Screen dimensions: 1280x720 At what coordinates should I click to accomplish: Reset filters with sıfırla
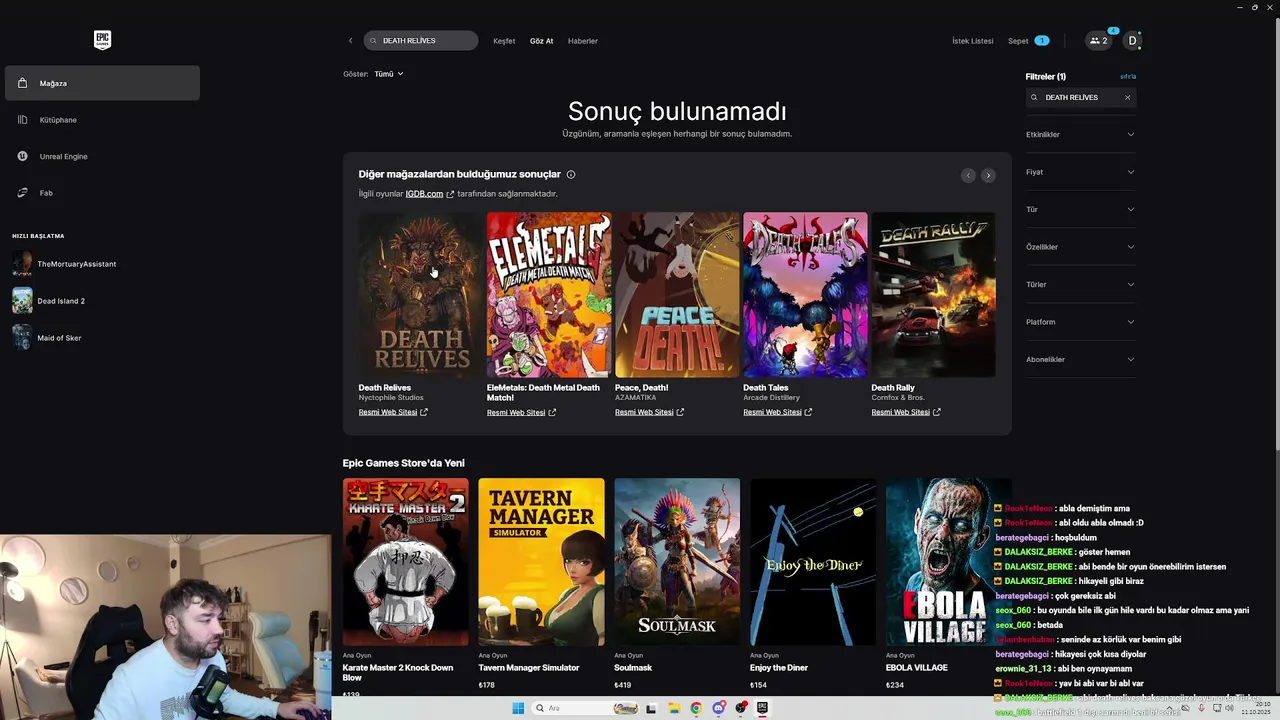click(1128, 76)
